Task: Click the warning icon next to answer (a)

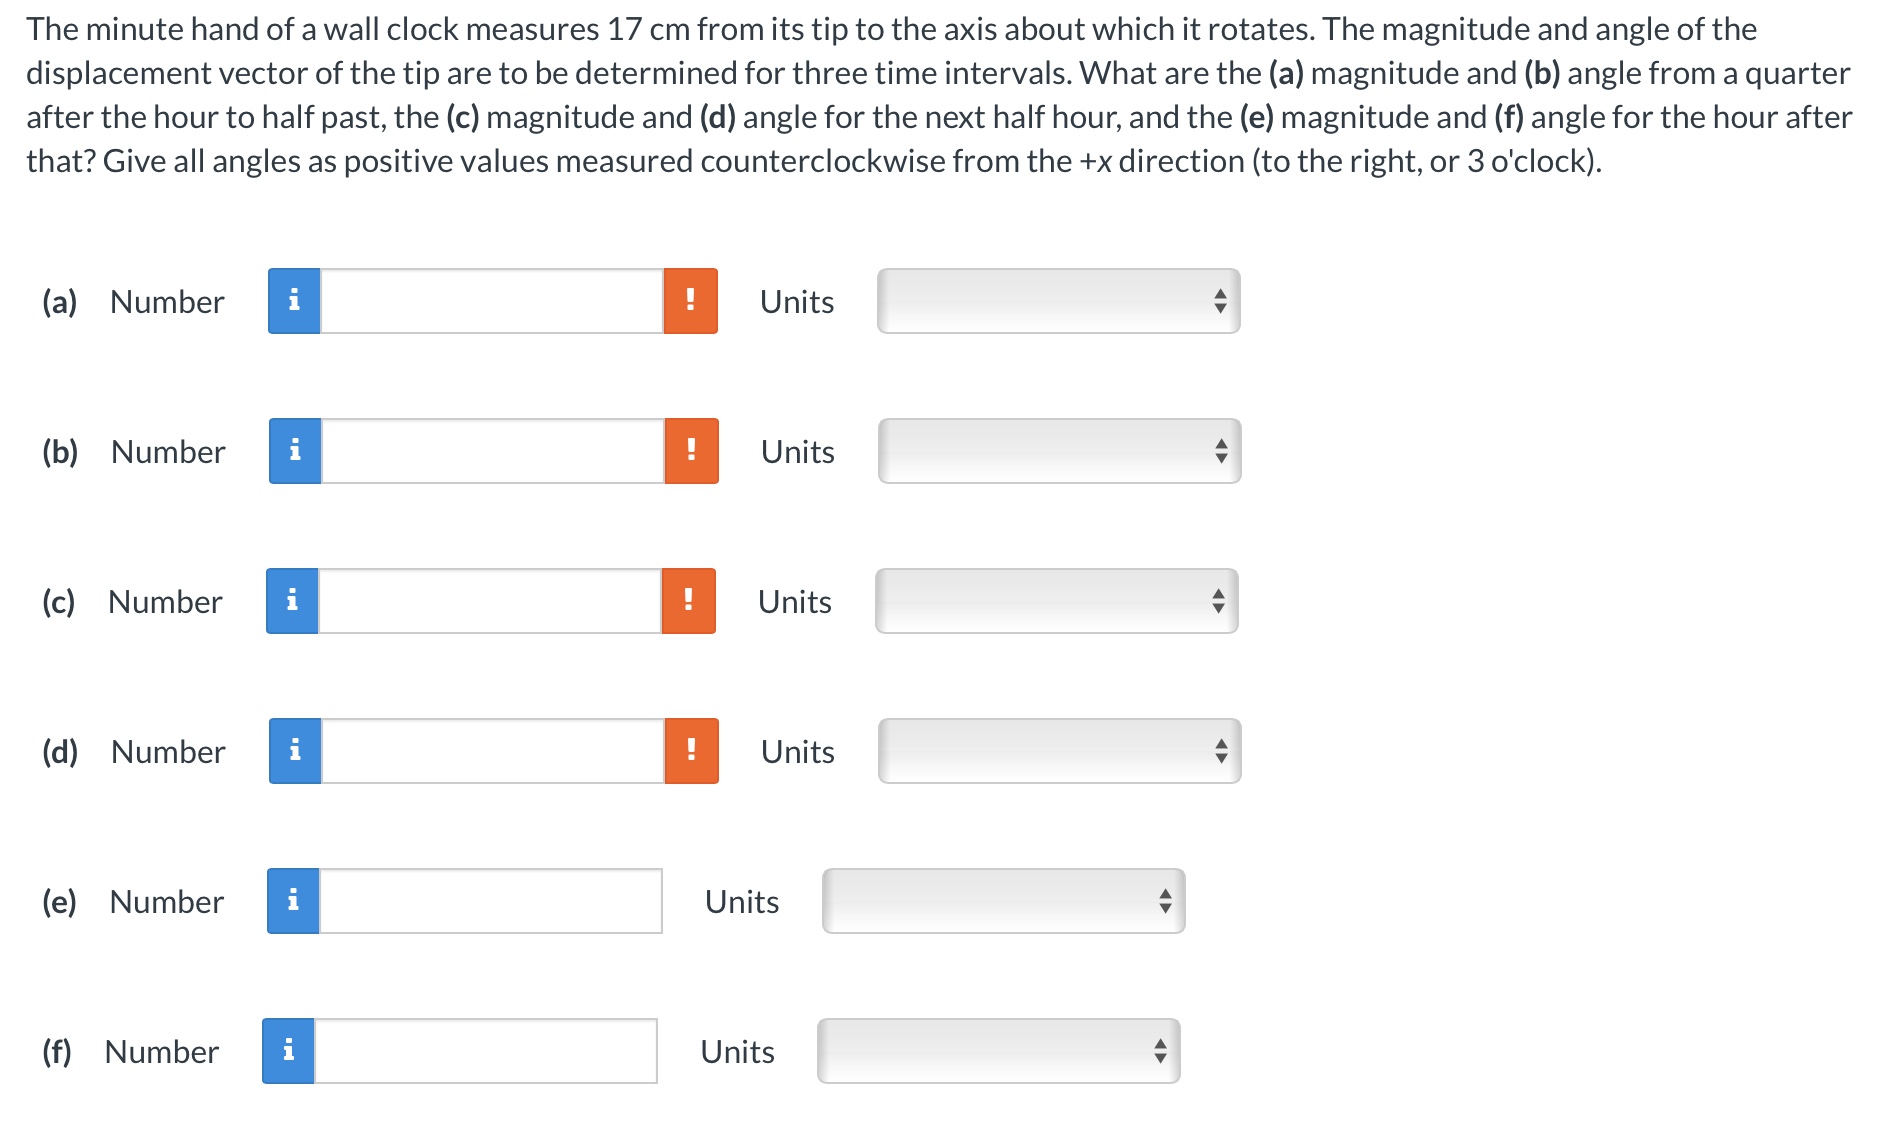Action: (690, 300)
